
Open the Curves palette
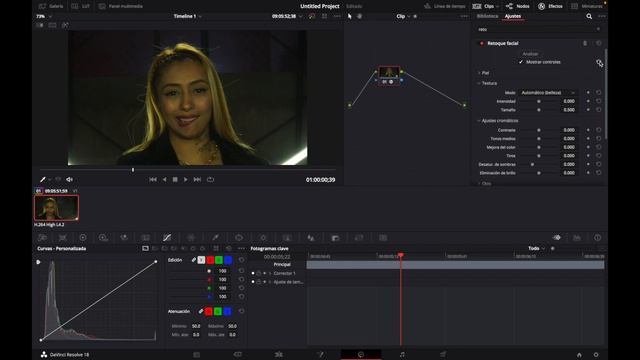[167, 238]
